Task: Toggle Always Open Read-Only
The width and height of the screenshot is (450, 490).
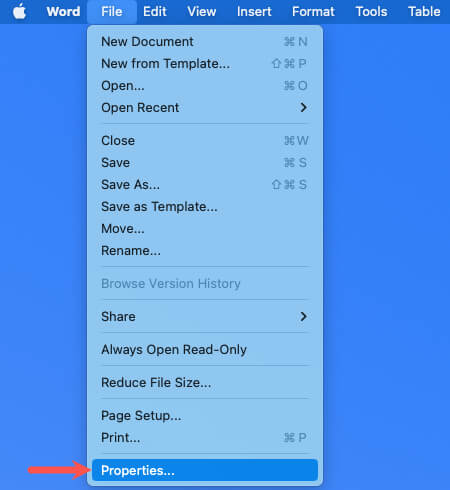Action: tap(205, 350)
